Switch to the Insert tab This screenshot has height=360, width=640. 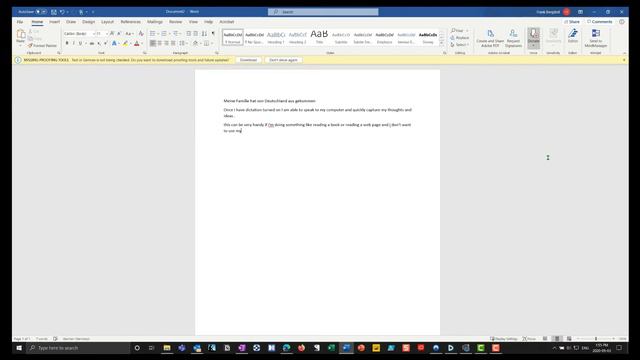(54, 22)
